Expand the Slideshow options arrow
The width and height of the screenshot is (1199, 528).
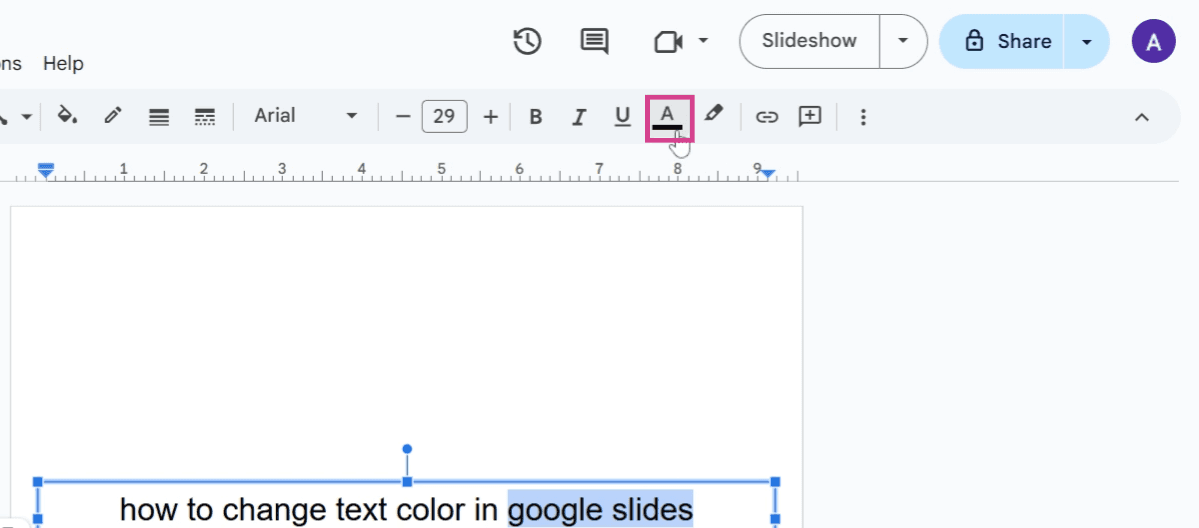click(x=903, y=41)
